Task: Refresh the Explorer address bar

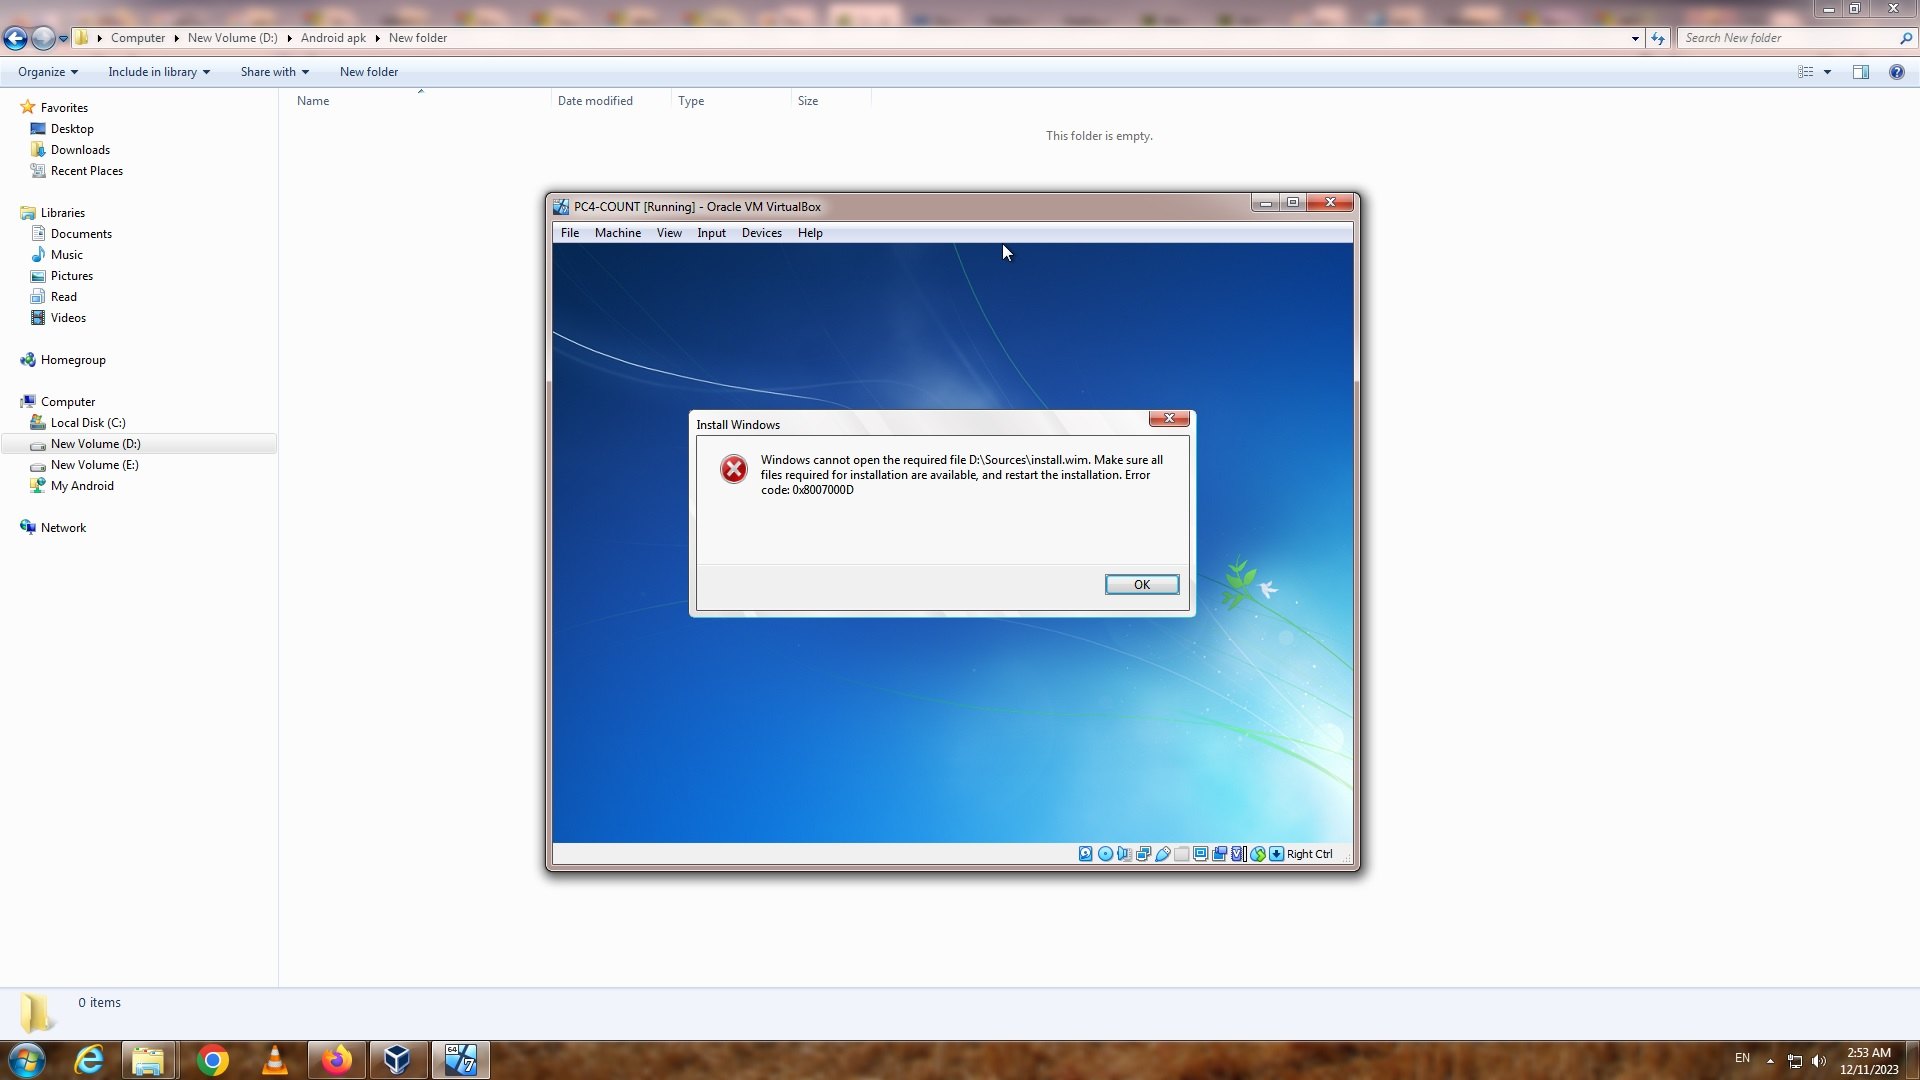Action: click(x=1658, y=38)
